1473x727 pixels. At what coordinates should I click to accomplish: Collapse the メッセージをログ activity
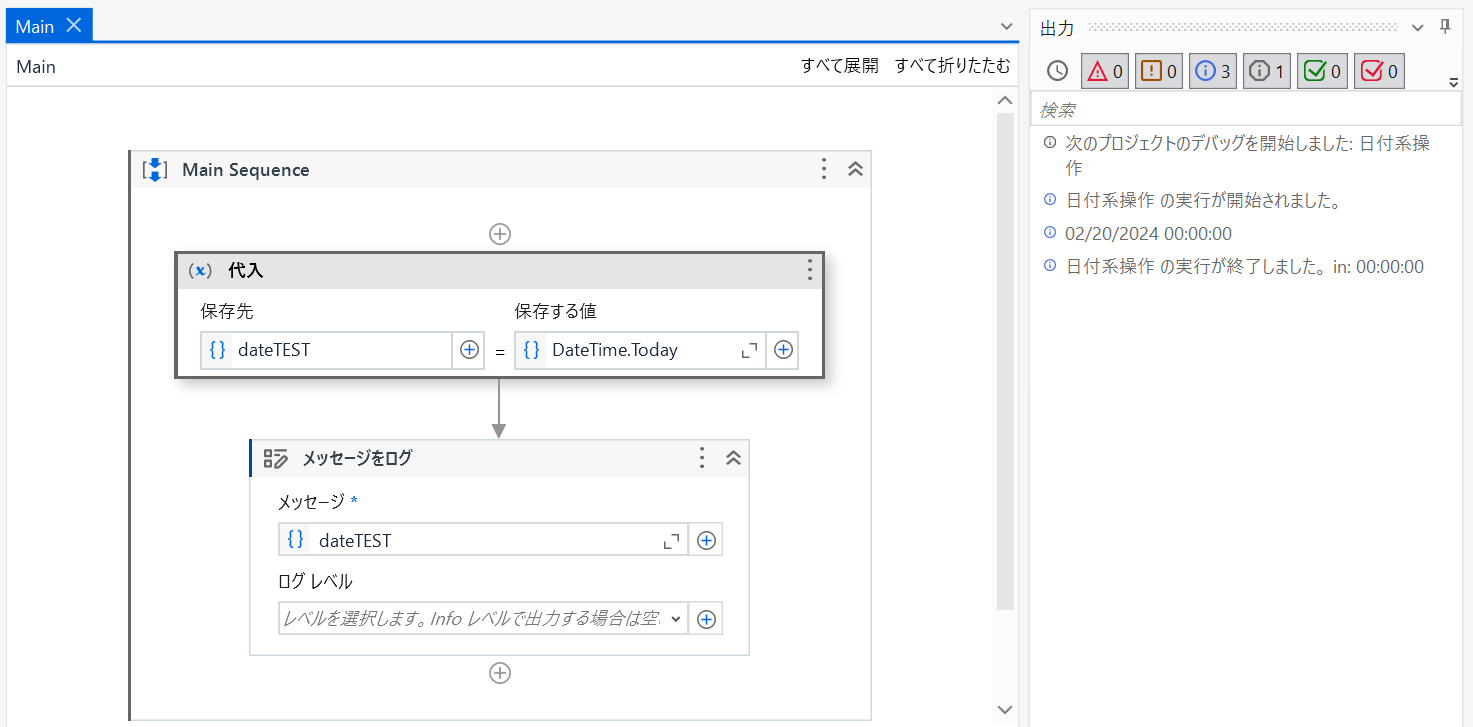[x=733, y=458]
